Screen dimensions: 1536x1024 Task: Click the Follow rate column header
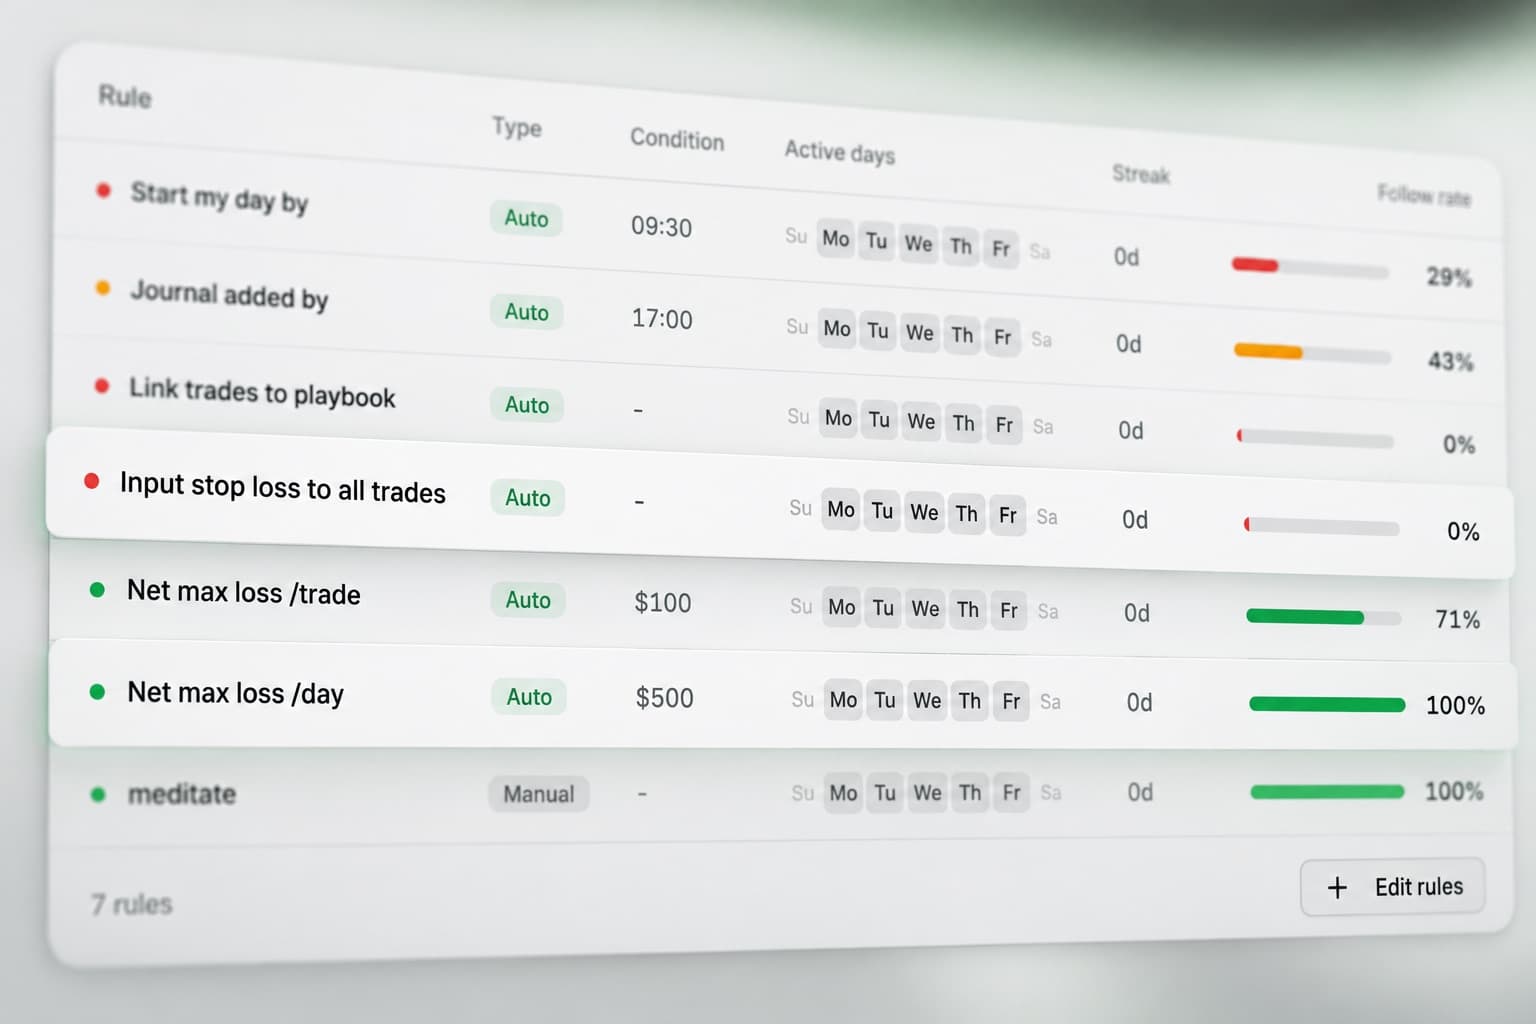1424,195
